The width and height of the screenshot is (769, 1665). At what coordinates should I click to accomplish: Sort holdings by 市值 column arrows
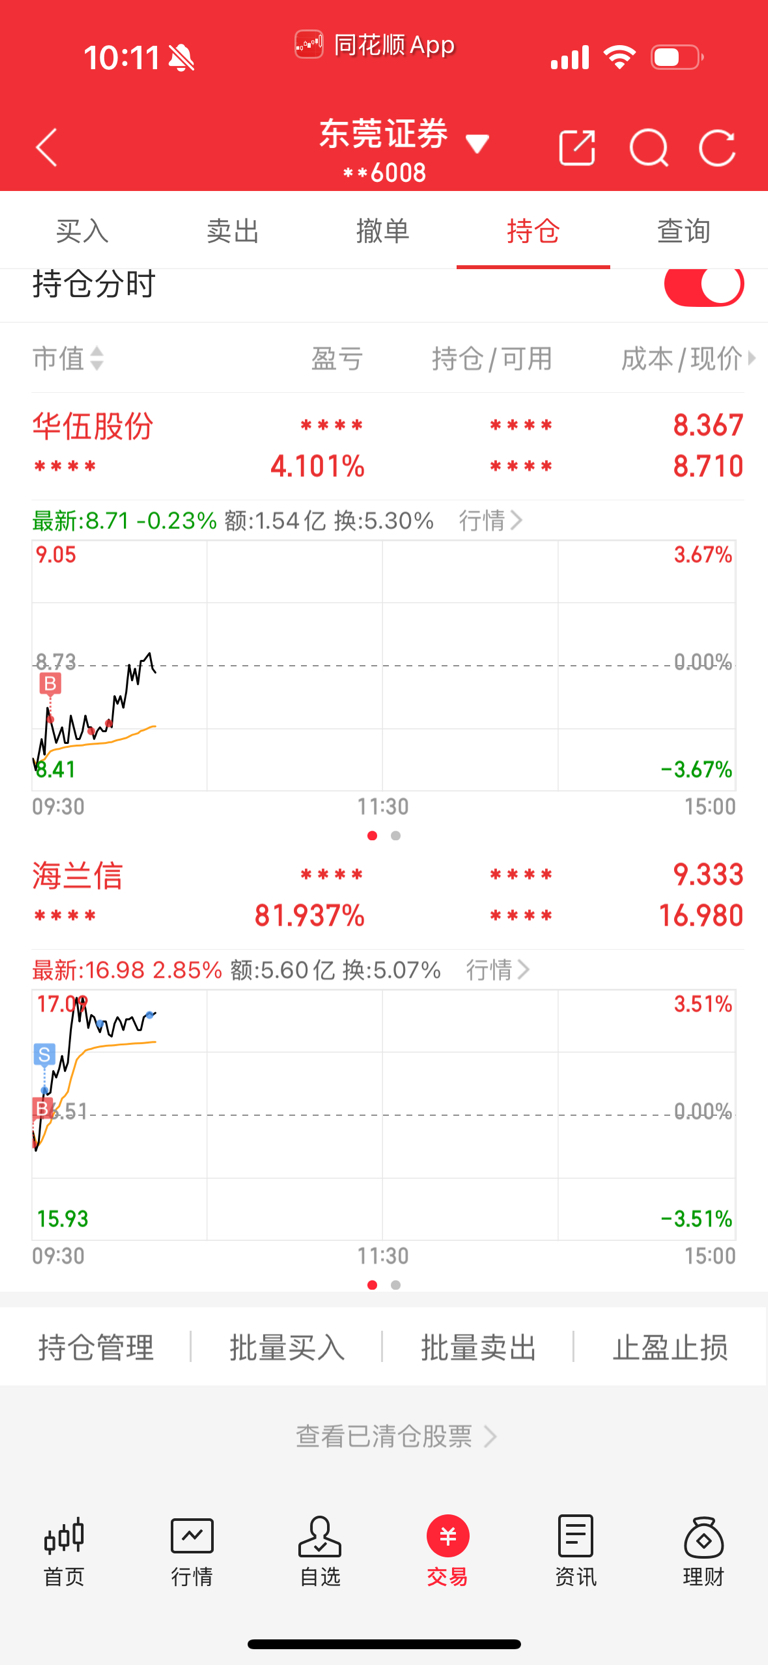click(97, 358)
